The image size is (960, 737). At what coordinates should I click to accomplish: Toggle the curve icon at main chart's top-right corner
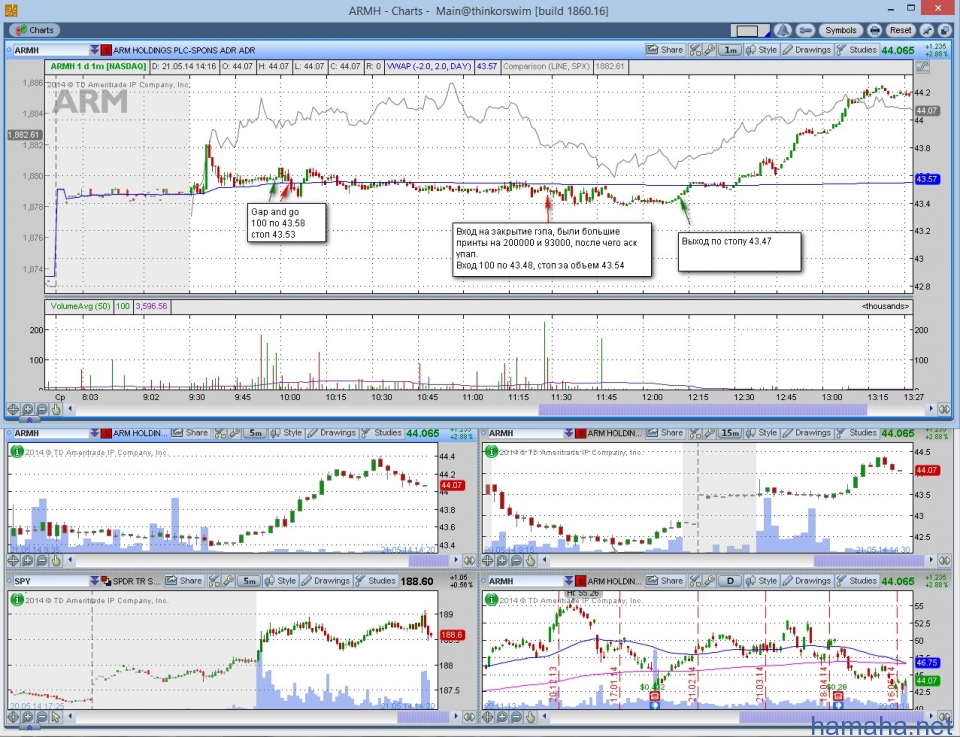coord(922,67)
